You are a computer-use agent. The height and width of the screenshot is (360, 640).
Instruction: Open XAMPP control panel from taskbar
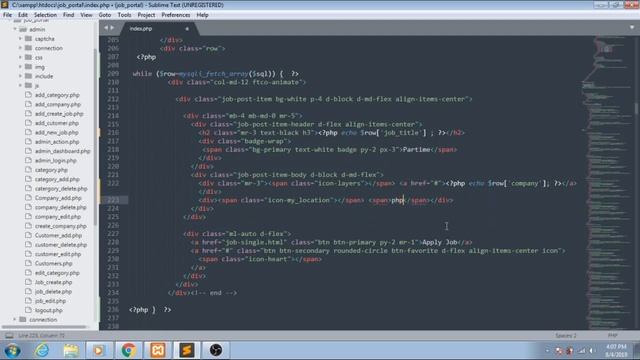click(x=158, y=350)
